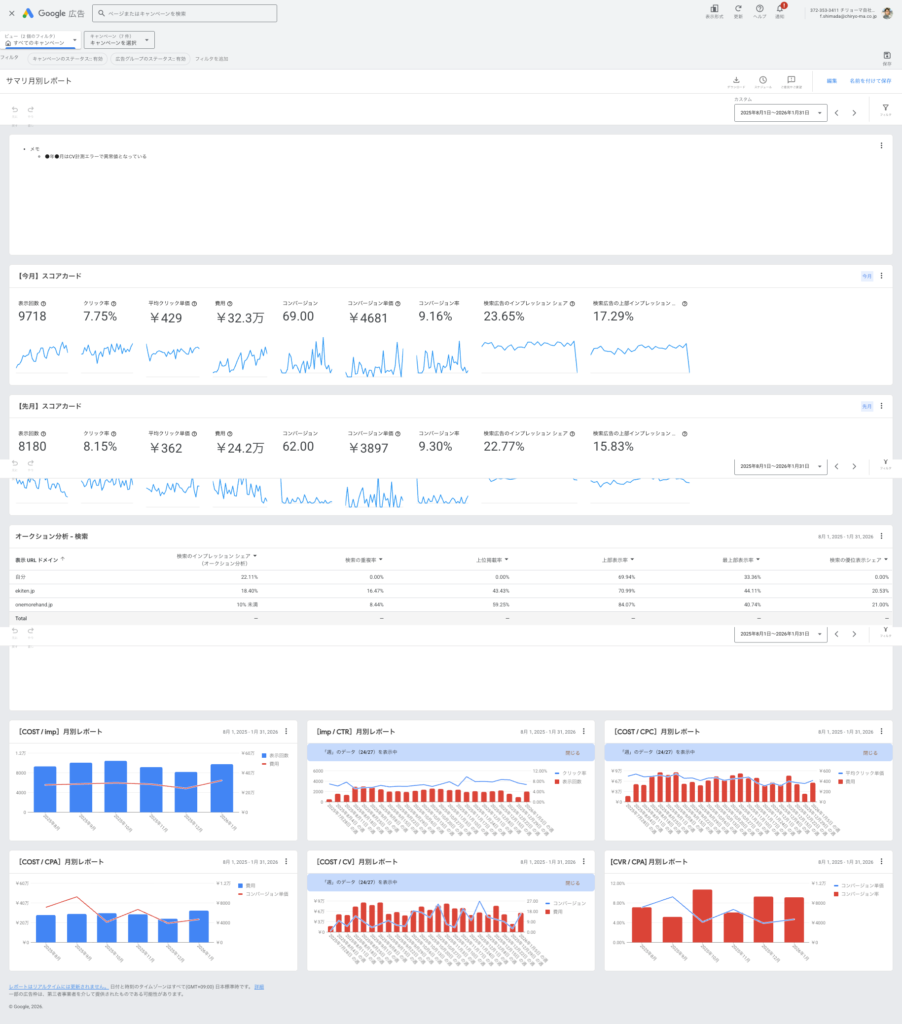Click the filter funnel icon beside date range
Viewport: 902px width, 1024px height.
point(885,108)
